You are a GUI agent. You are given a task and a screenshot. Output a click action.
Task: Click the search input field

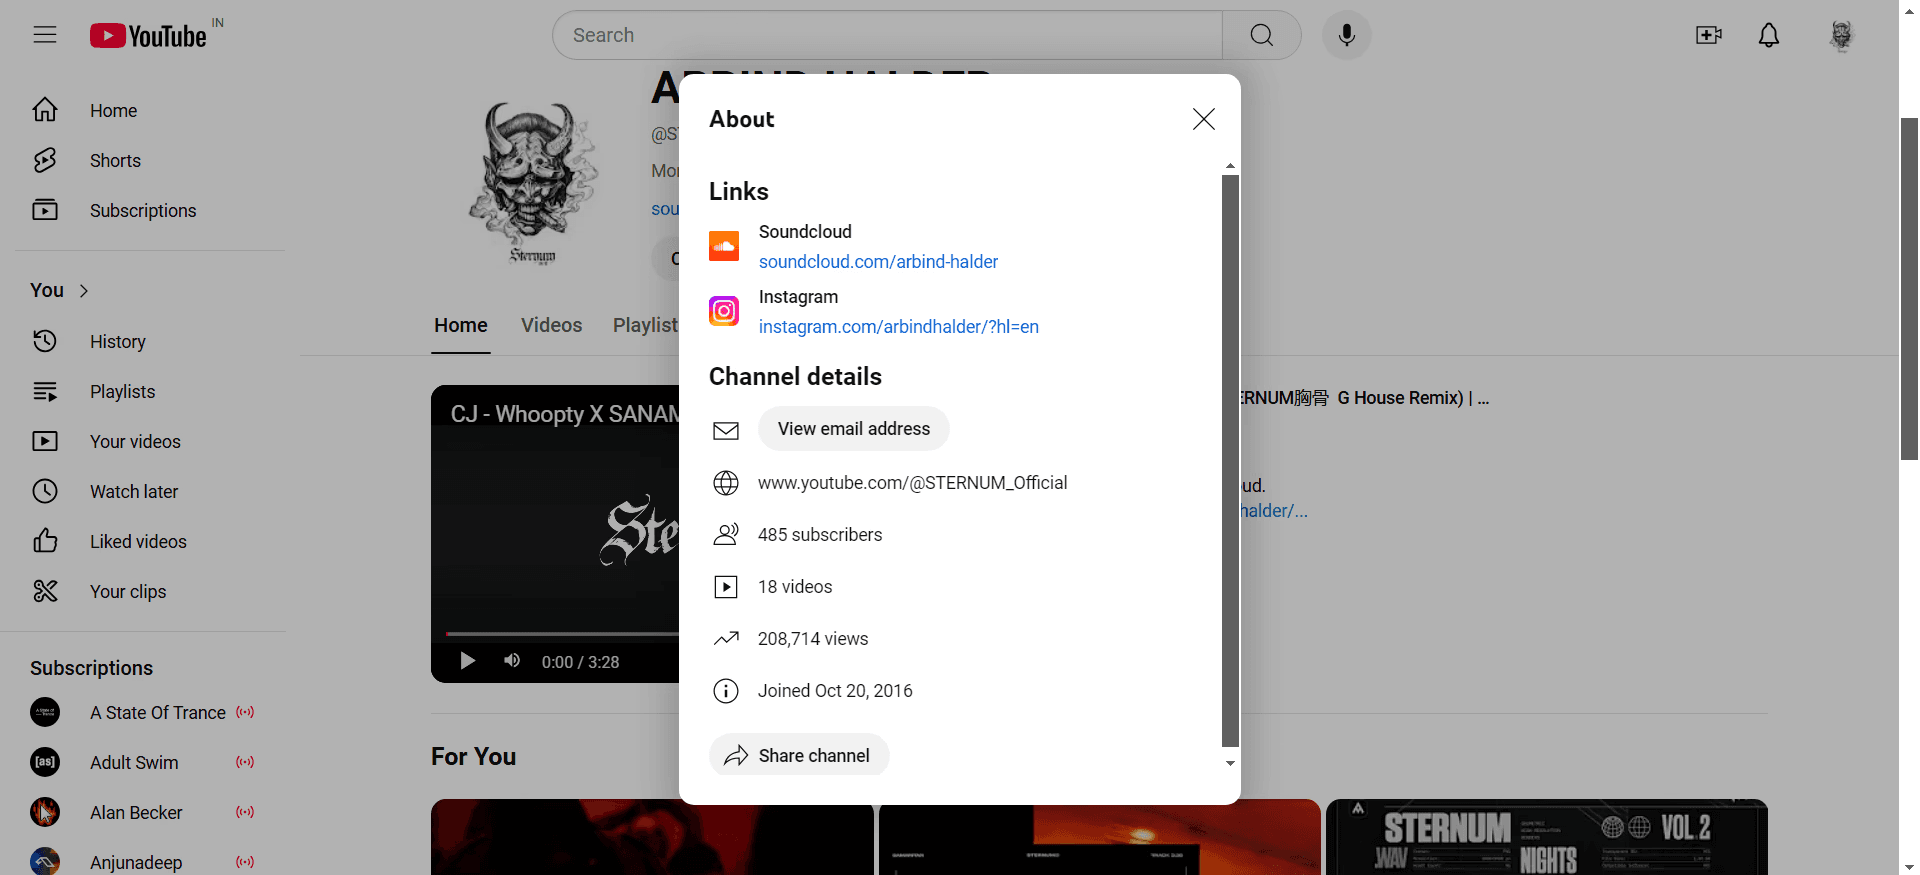click(888, 35)
